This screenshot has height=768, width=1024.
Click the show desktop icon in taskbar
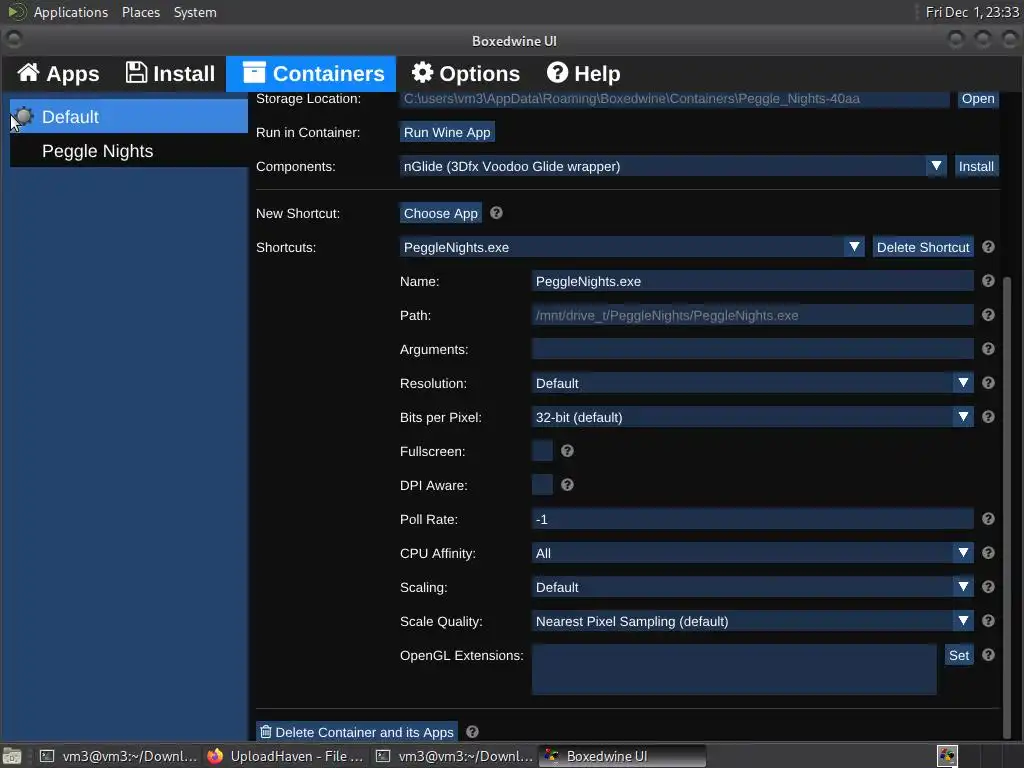coord(12,756)
